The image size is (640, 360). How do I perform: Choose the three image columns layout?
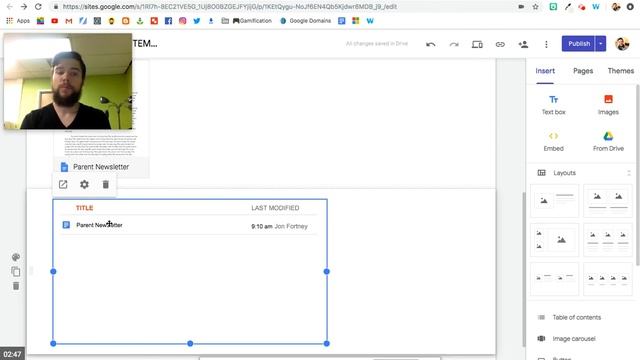[608, 240]
